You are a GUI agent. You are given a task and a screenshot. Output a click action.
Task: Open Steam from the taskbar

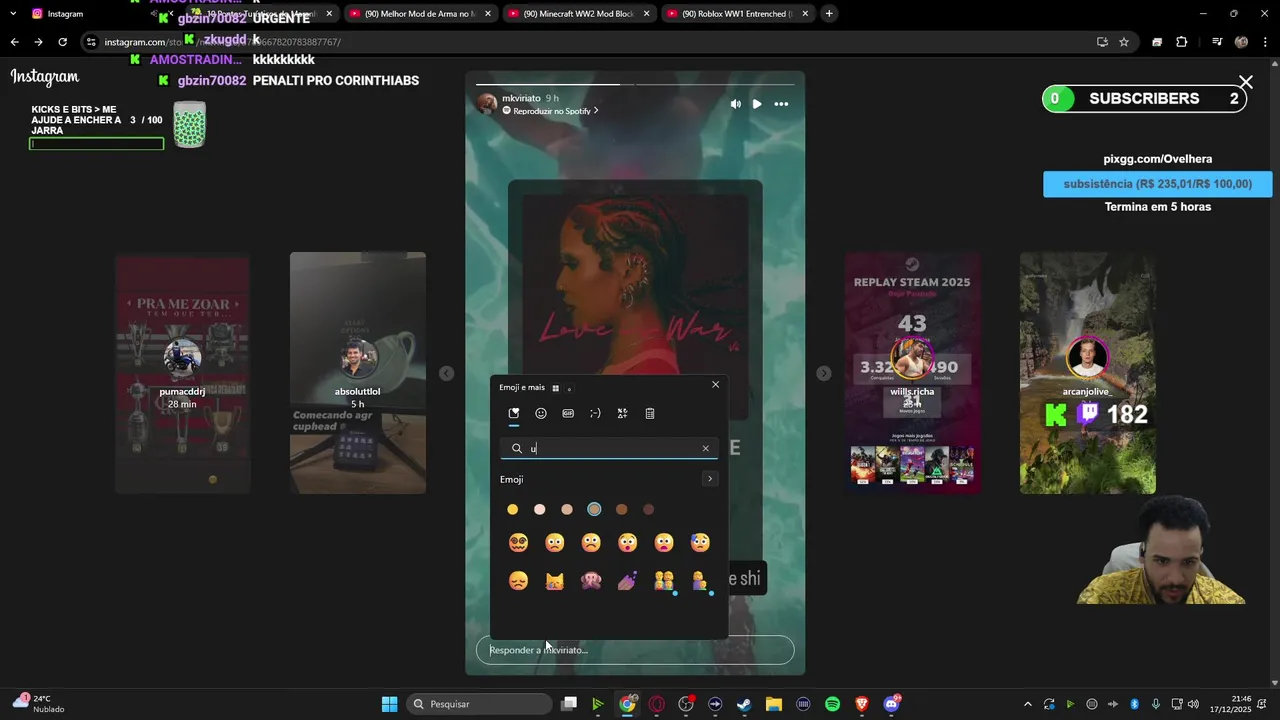point(744,704)
